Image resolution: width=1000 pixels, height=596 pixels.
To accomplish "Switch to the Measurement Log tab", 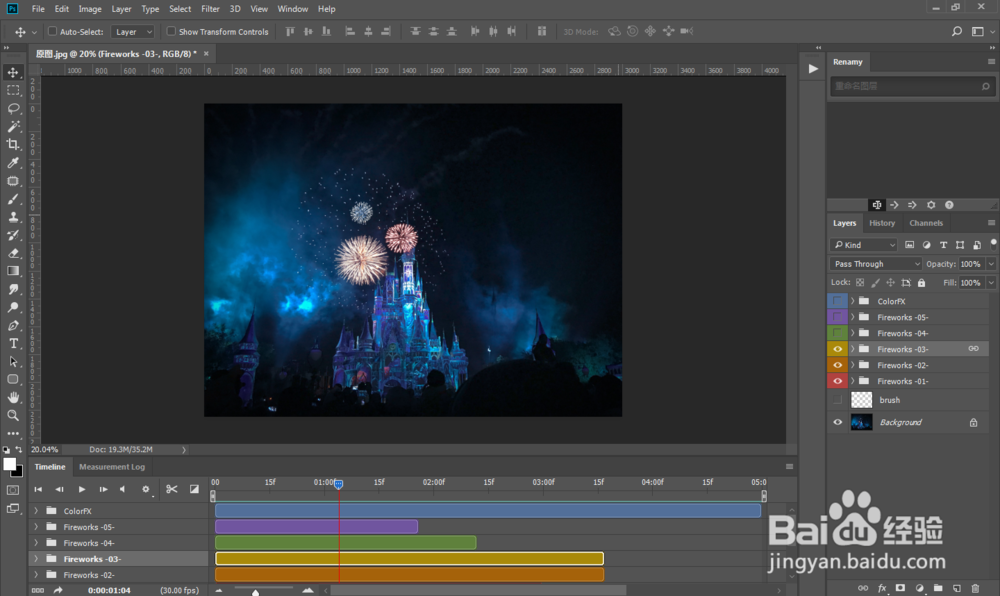I will pos(112,467).
